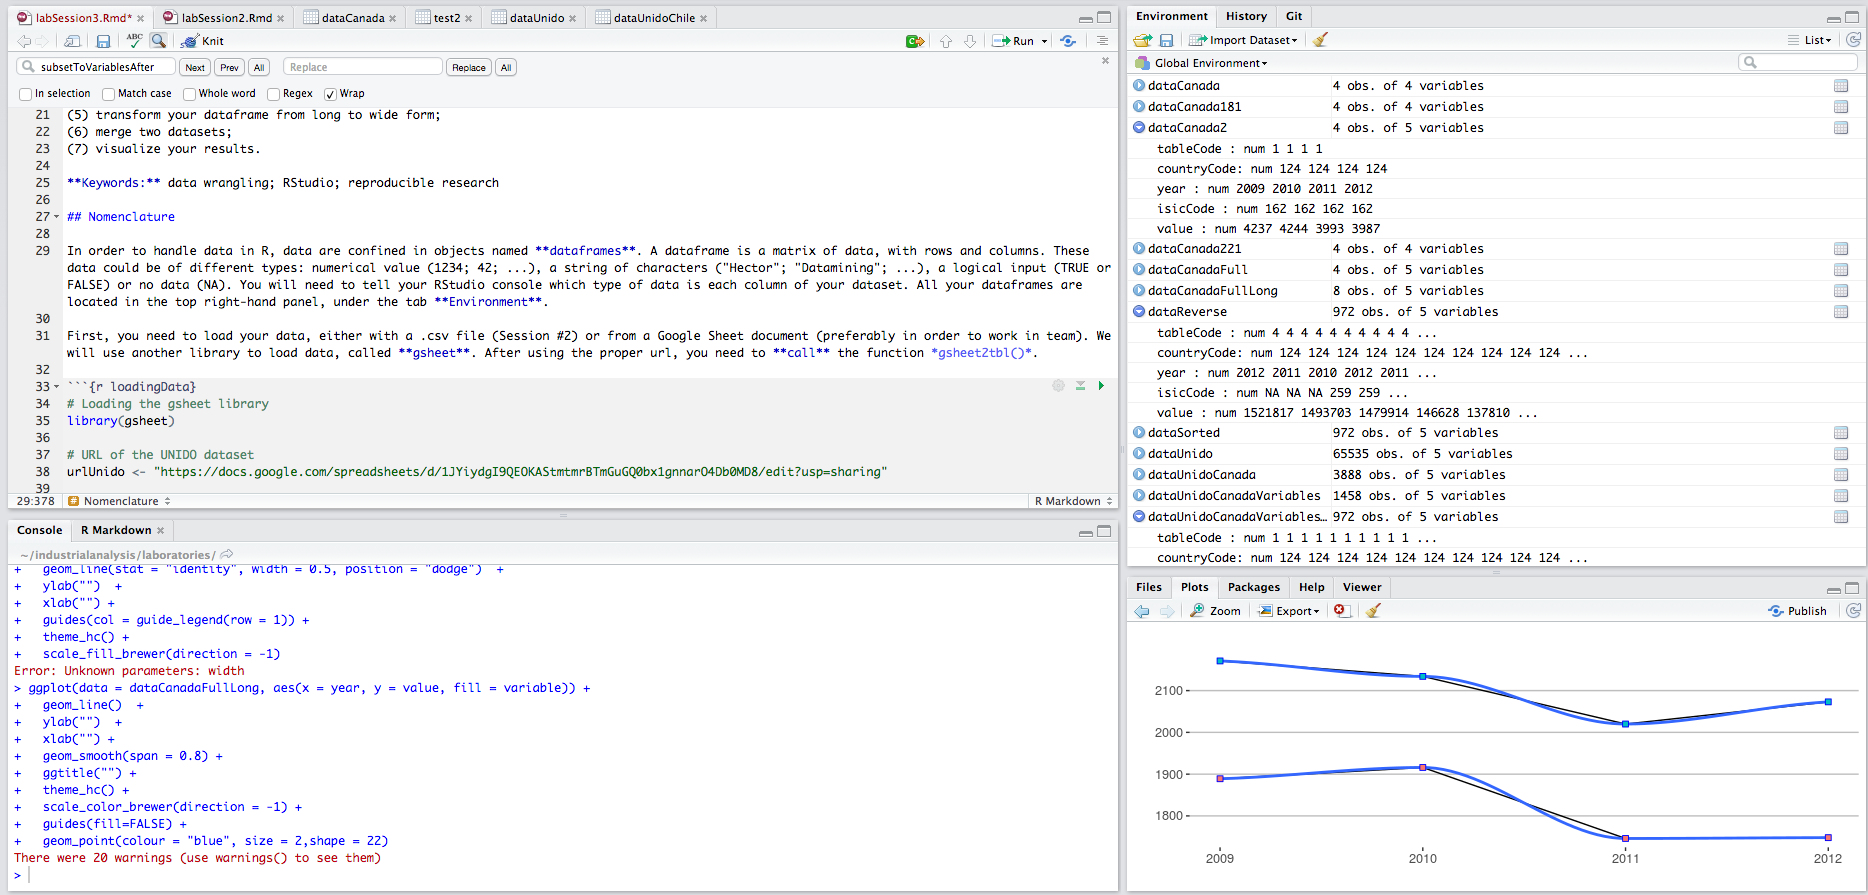Expand the dataUnido dataframe entry

pos(1139,453)
